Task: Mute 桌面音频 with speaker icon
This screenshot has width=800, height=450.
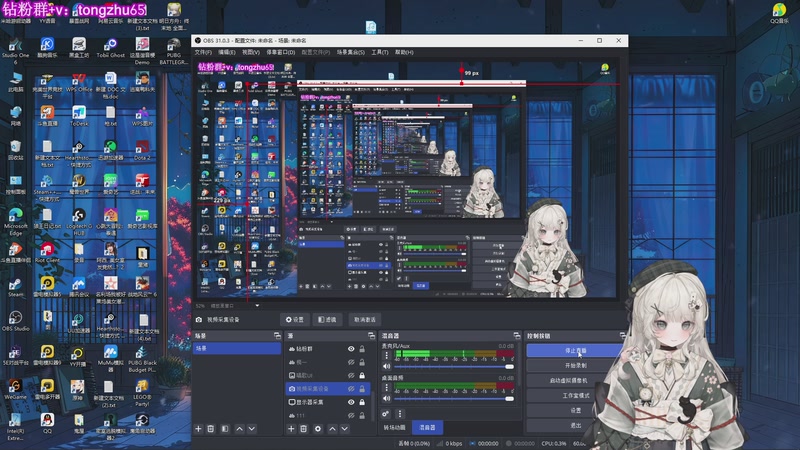Action: (386, 398)
